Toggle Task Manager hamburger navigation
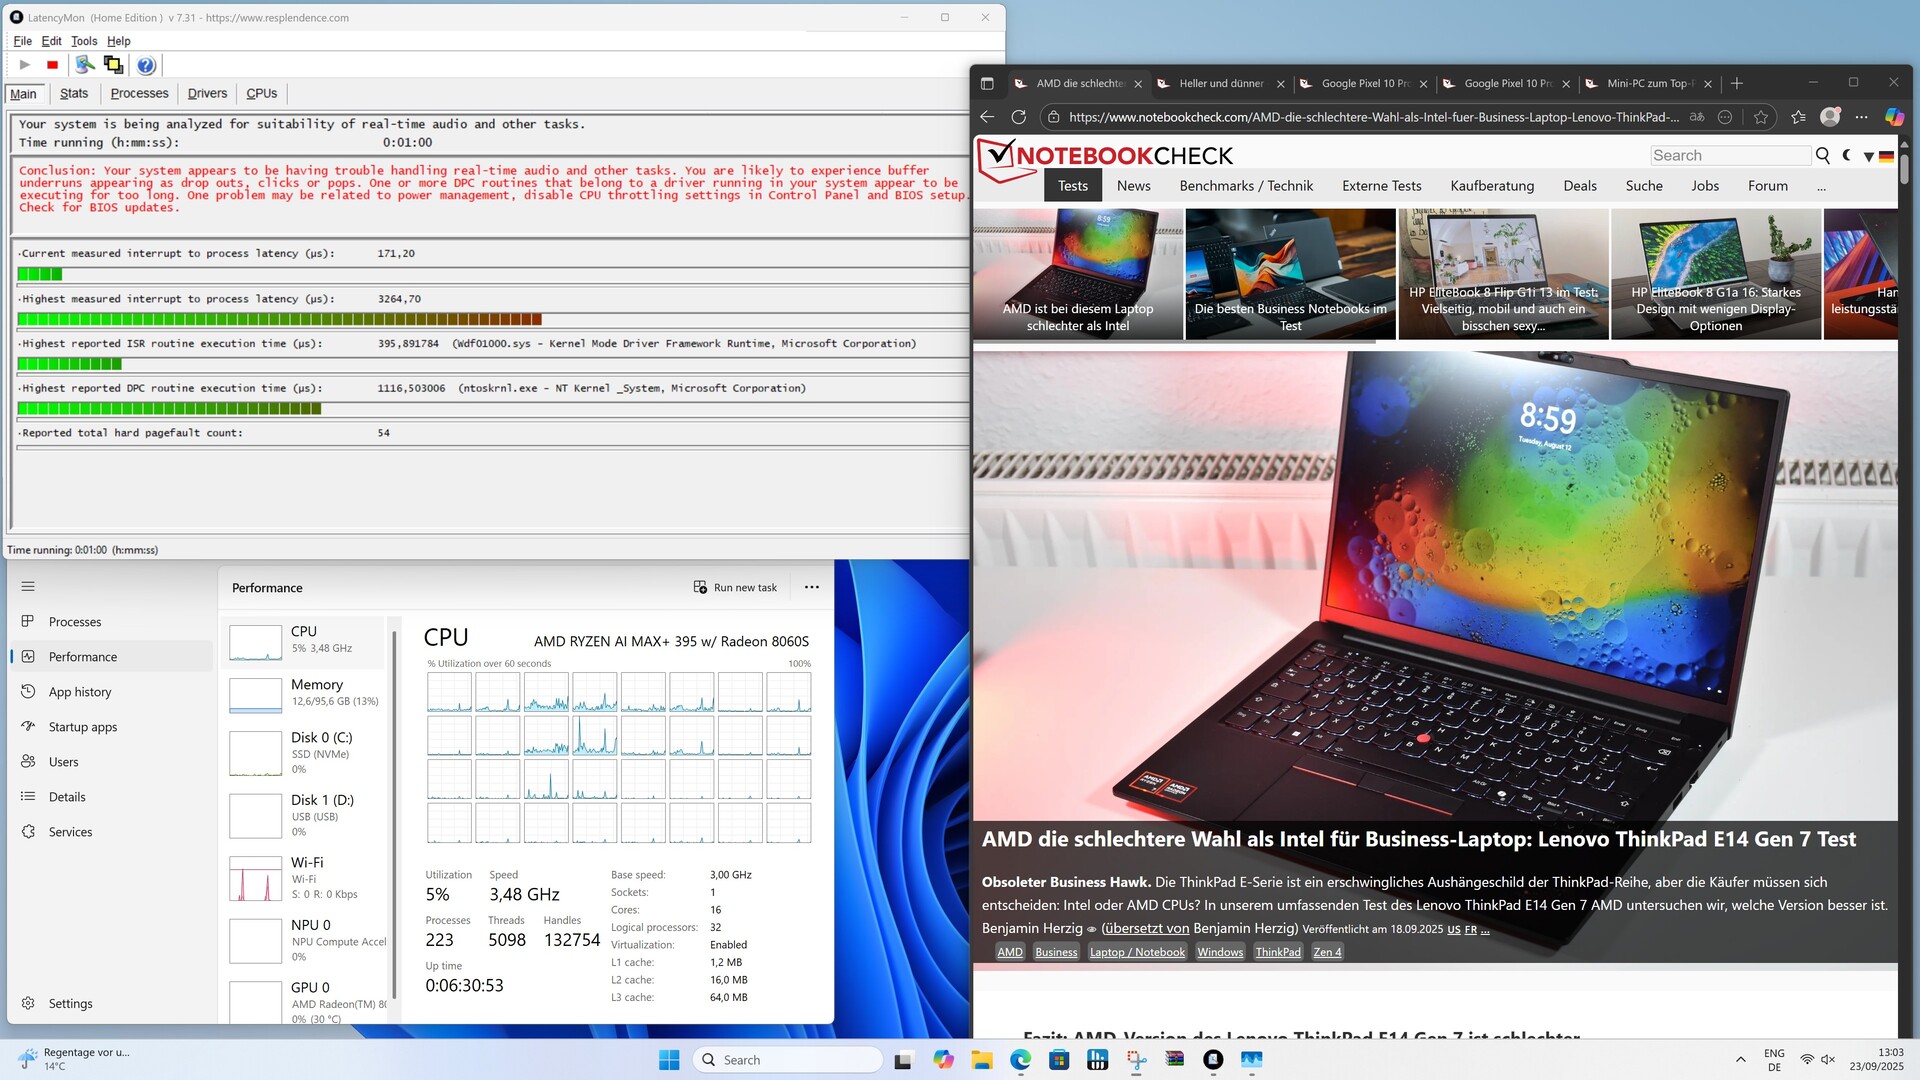This screenshot has height=1080, width=1920. [28, 587]
